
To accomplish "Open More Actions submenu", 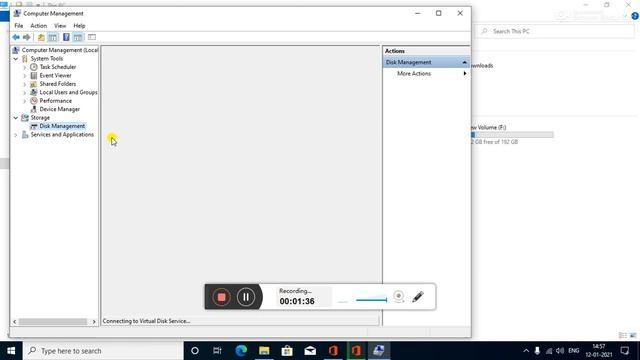I will [x=426, y=73].
